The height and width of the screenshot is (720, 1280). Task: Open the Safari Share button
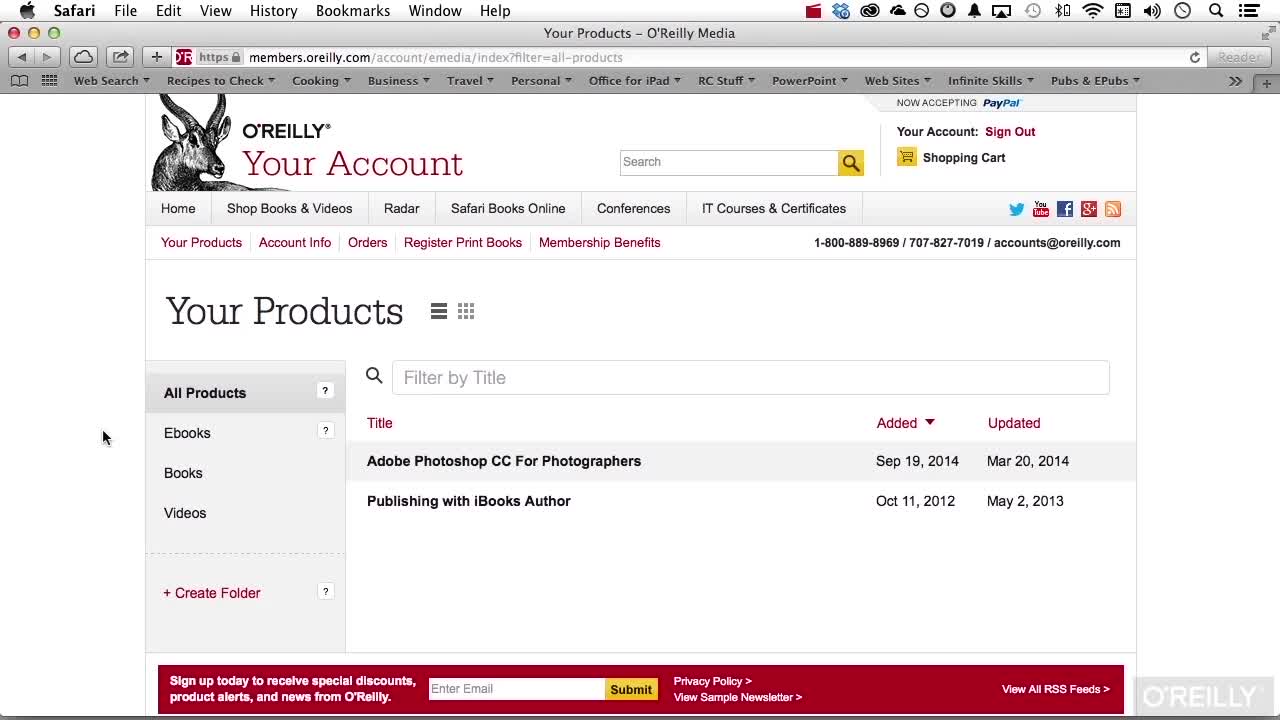(x=120, y=57)
